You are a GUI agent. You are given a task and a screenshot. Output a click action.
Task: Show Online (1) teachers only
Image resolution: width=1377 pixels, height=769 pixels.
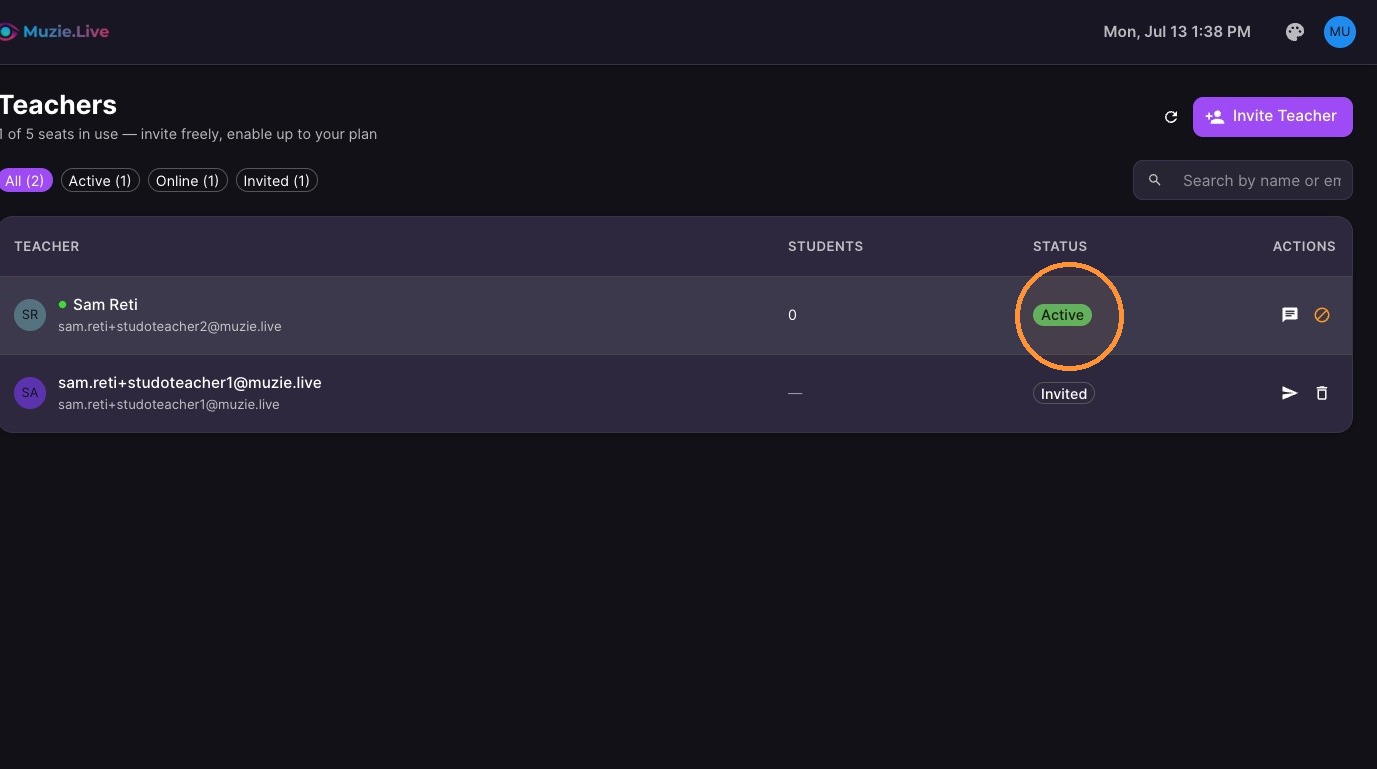tap(187, 181)
